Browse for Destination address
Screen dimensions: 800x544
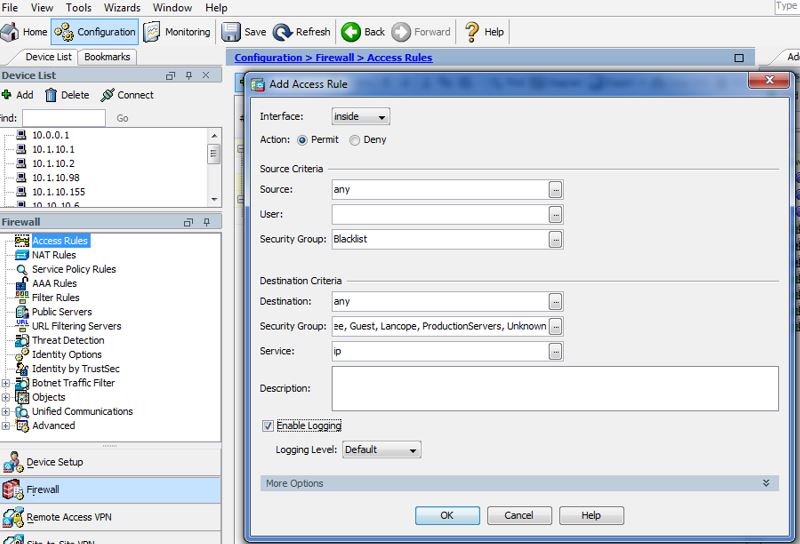pyautogui.click(x=556, y=302)
